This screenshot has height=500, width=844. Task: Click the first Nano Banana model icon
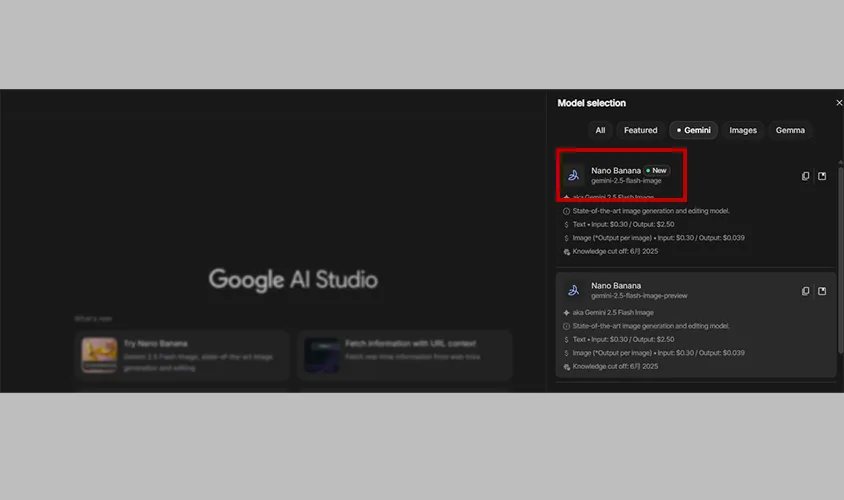(574, 175)
